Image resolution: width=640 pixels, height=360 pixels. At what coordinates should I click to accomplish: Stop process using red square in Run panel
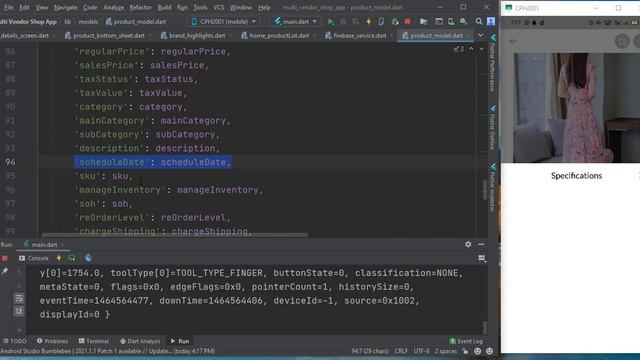pos(5,258)
